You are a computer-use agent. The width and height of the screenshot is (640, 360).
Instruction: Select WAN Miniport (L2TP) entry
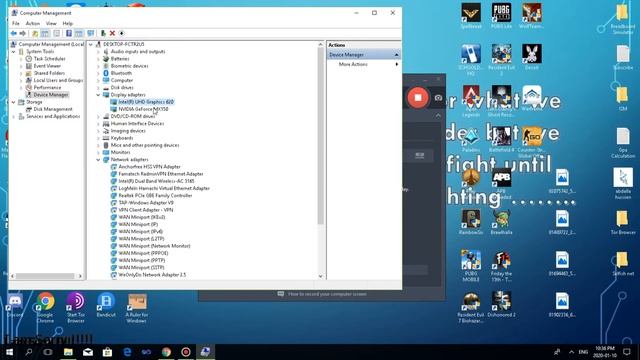click(x=141, y=239)
